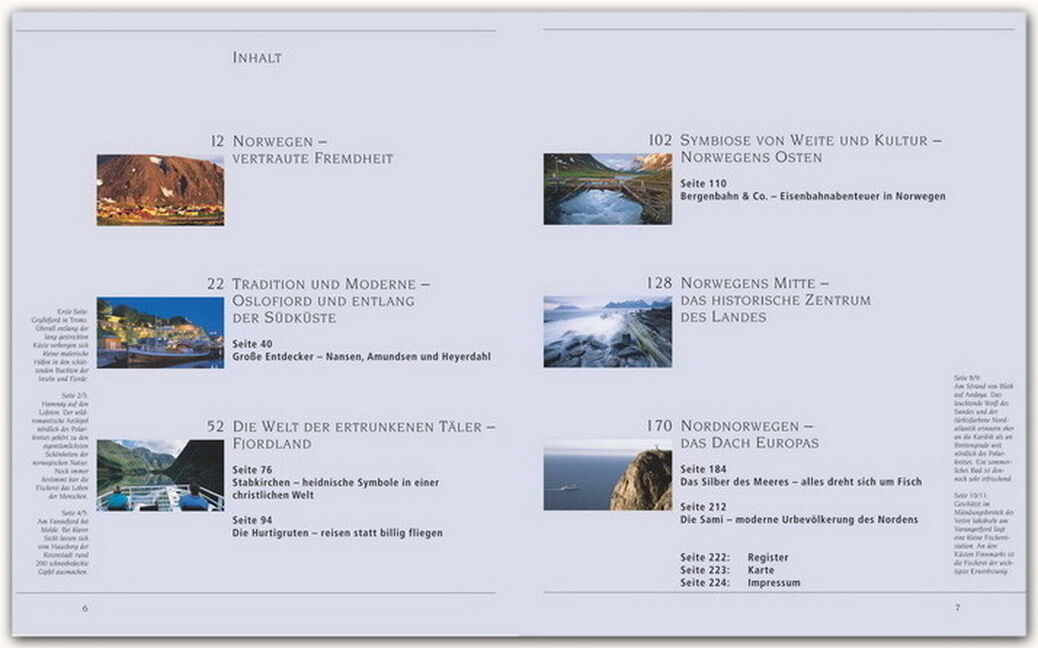Image resolution: width=1038 pixels, height=648 pixels.
Task: Click the mountain village thumbnail for chapter 12
Action: [x=160, y=189]
